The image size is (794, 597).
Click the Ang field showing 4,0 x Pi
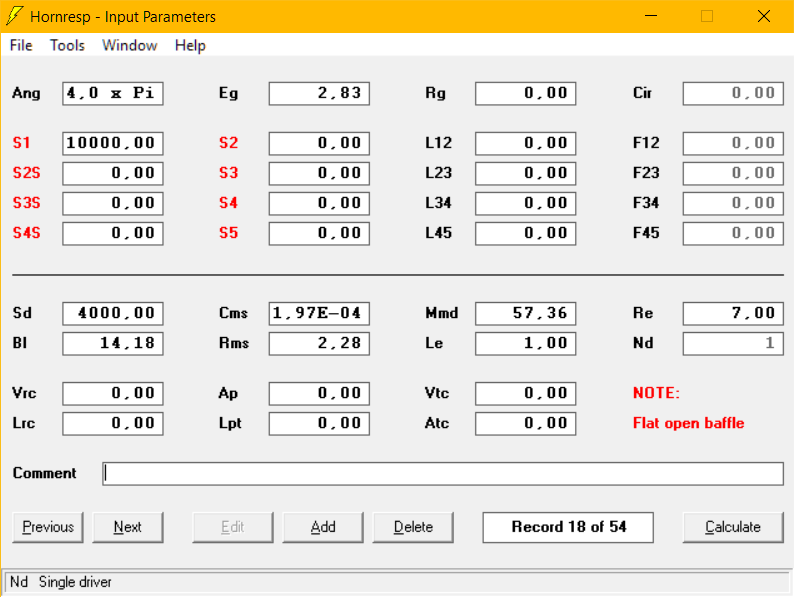[x=113, y=93]
